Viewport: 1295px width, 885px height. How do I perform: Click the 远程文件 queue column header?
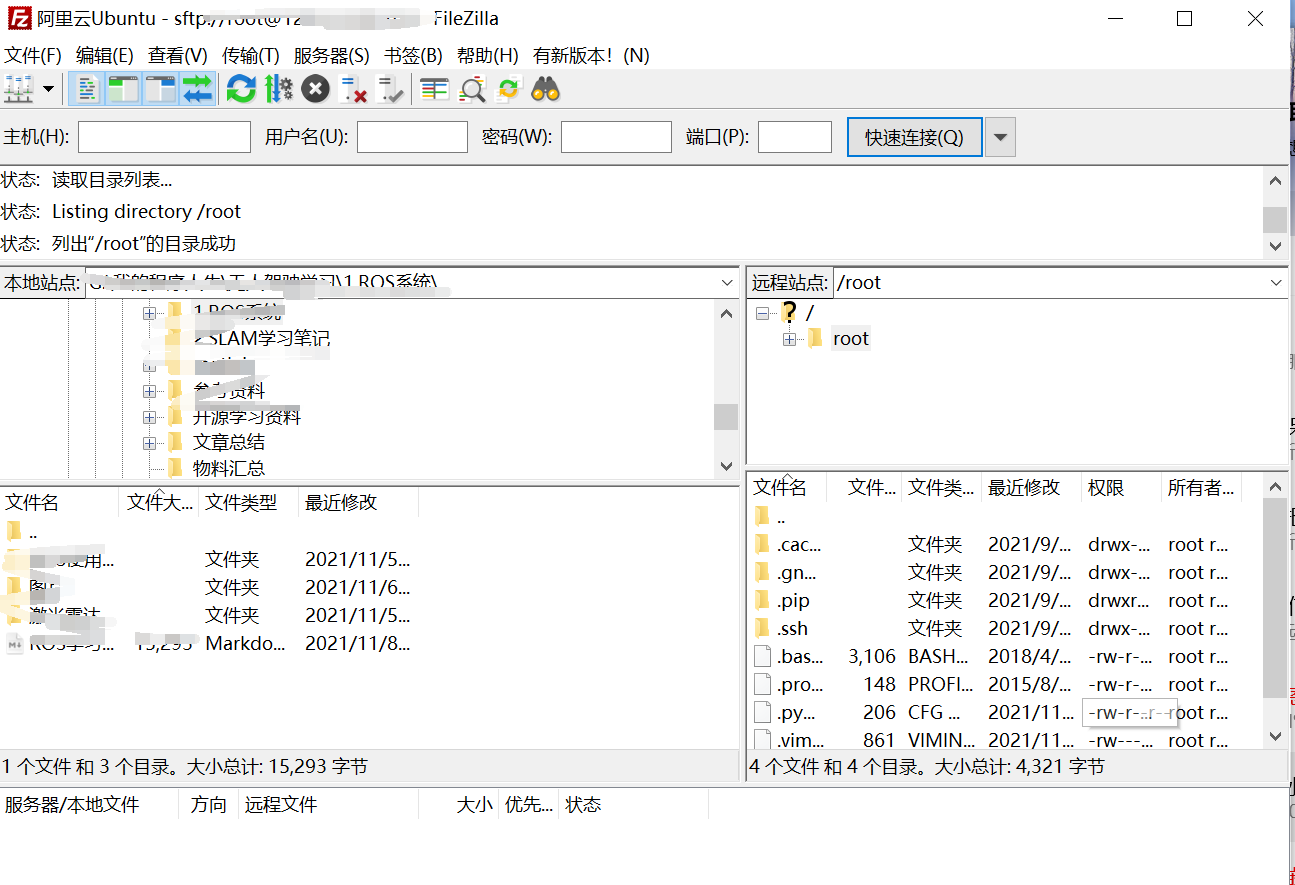(x=329, y=805)
